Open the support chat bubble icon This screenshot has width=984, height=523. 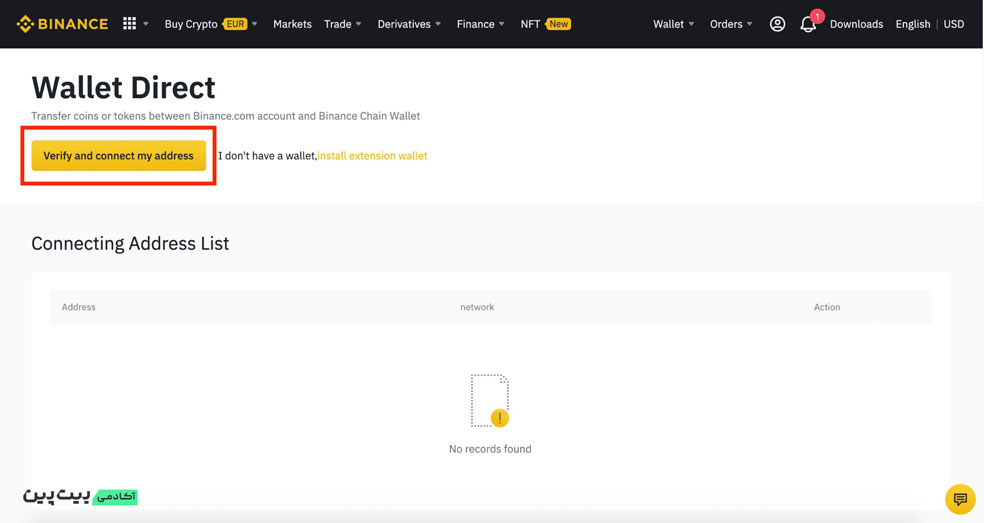click(960, 499)
